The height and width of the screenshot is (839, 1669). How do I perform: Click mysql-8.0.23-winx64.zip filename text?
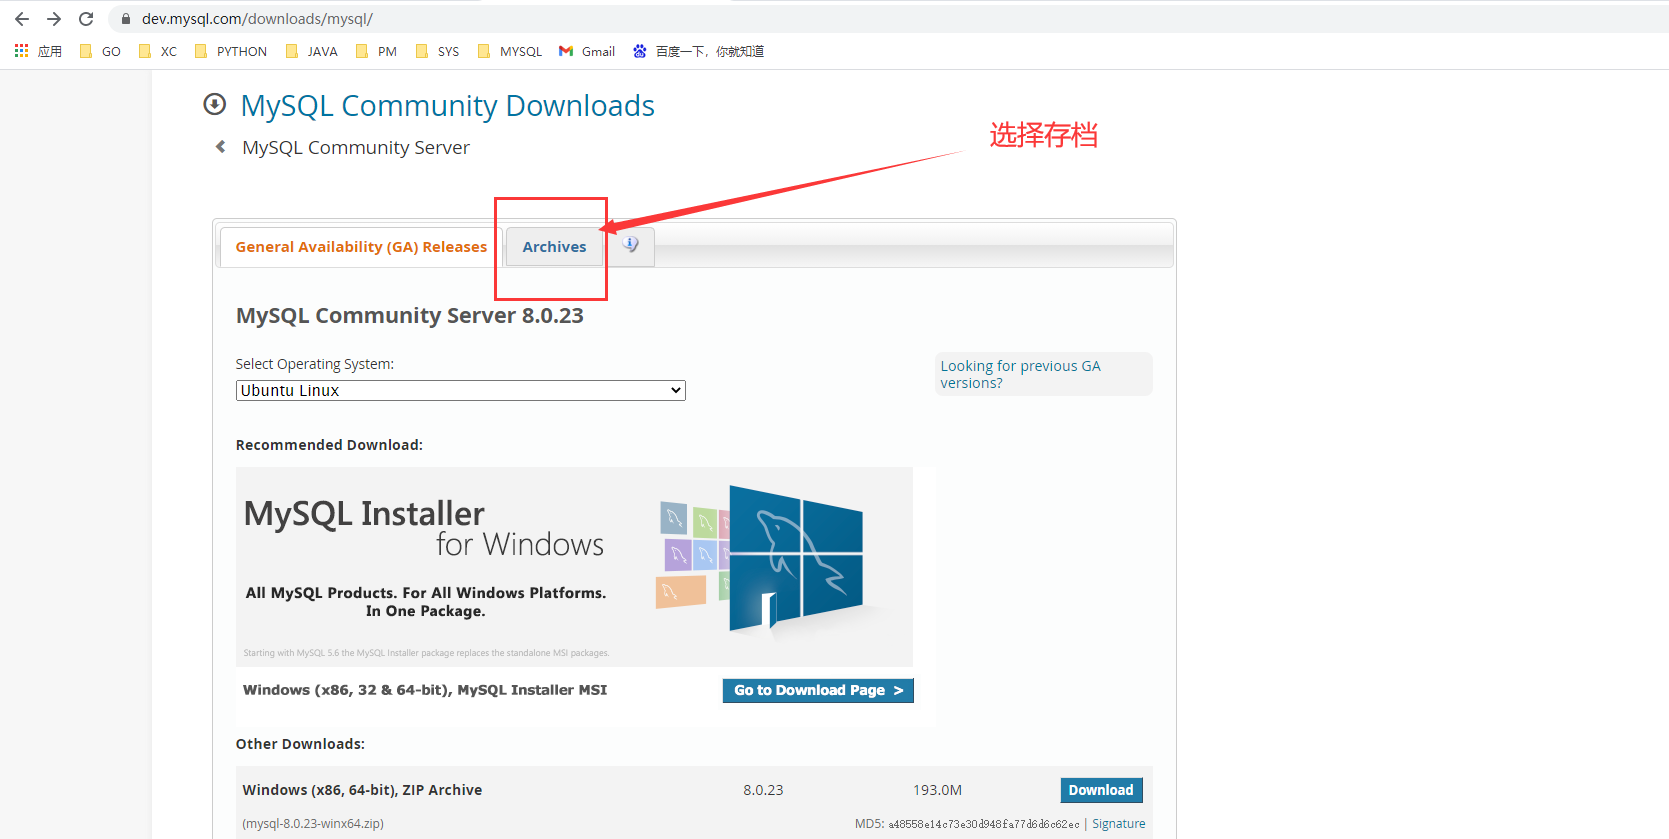pos(313,824)
